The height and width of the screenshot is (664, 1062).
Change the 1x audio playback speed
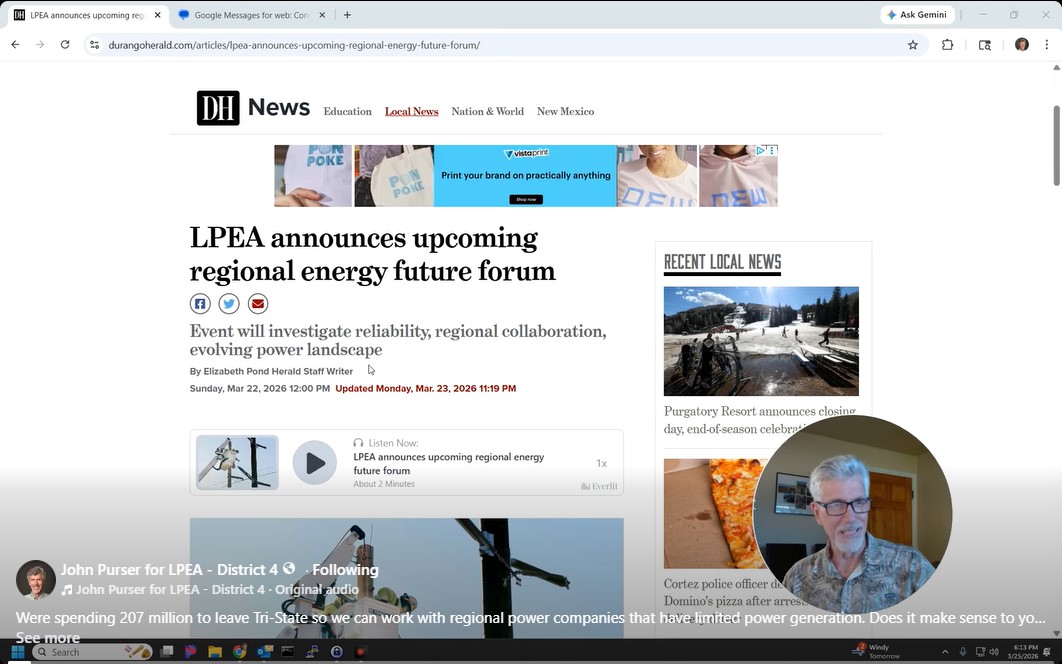pos(601,463)
